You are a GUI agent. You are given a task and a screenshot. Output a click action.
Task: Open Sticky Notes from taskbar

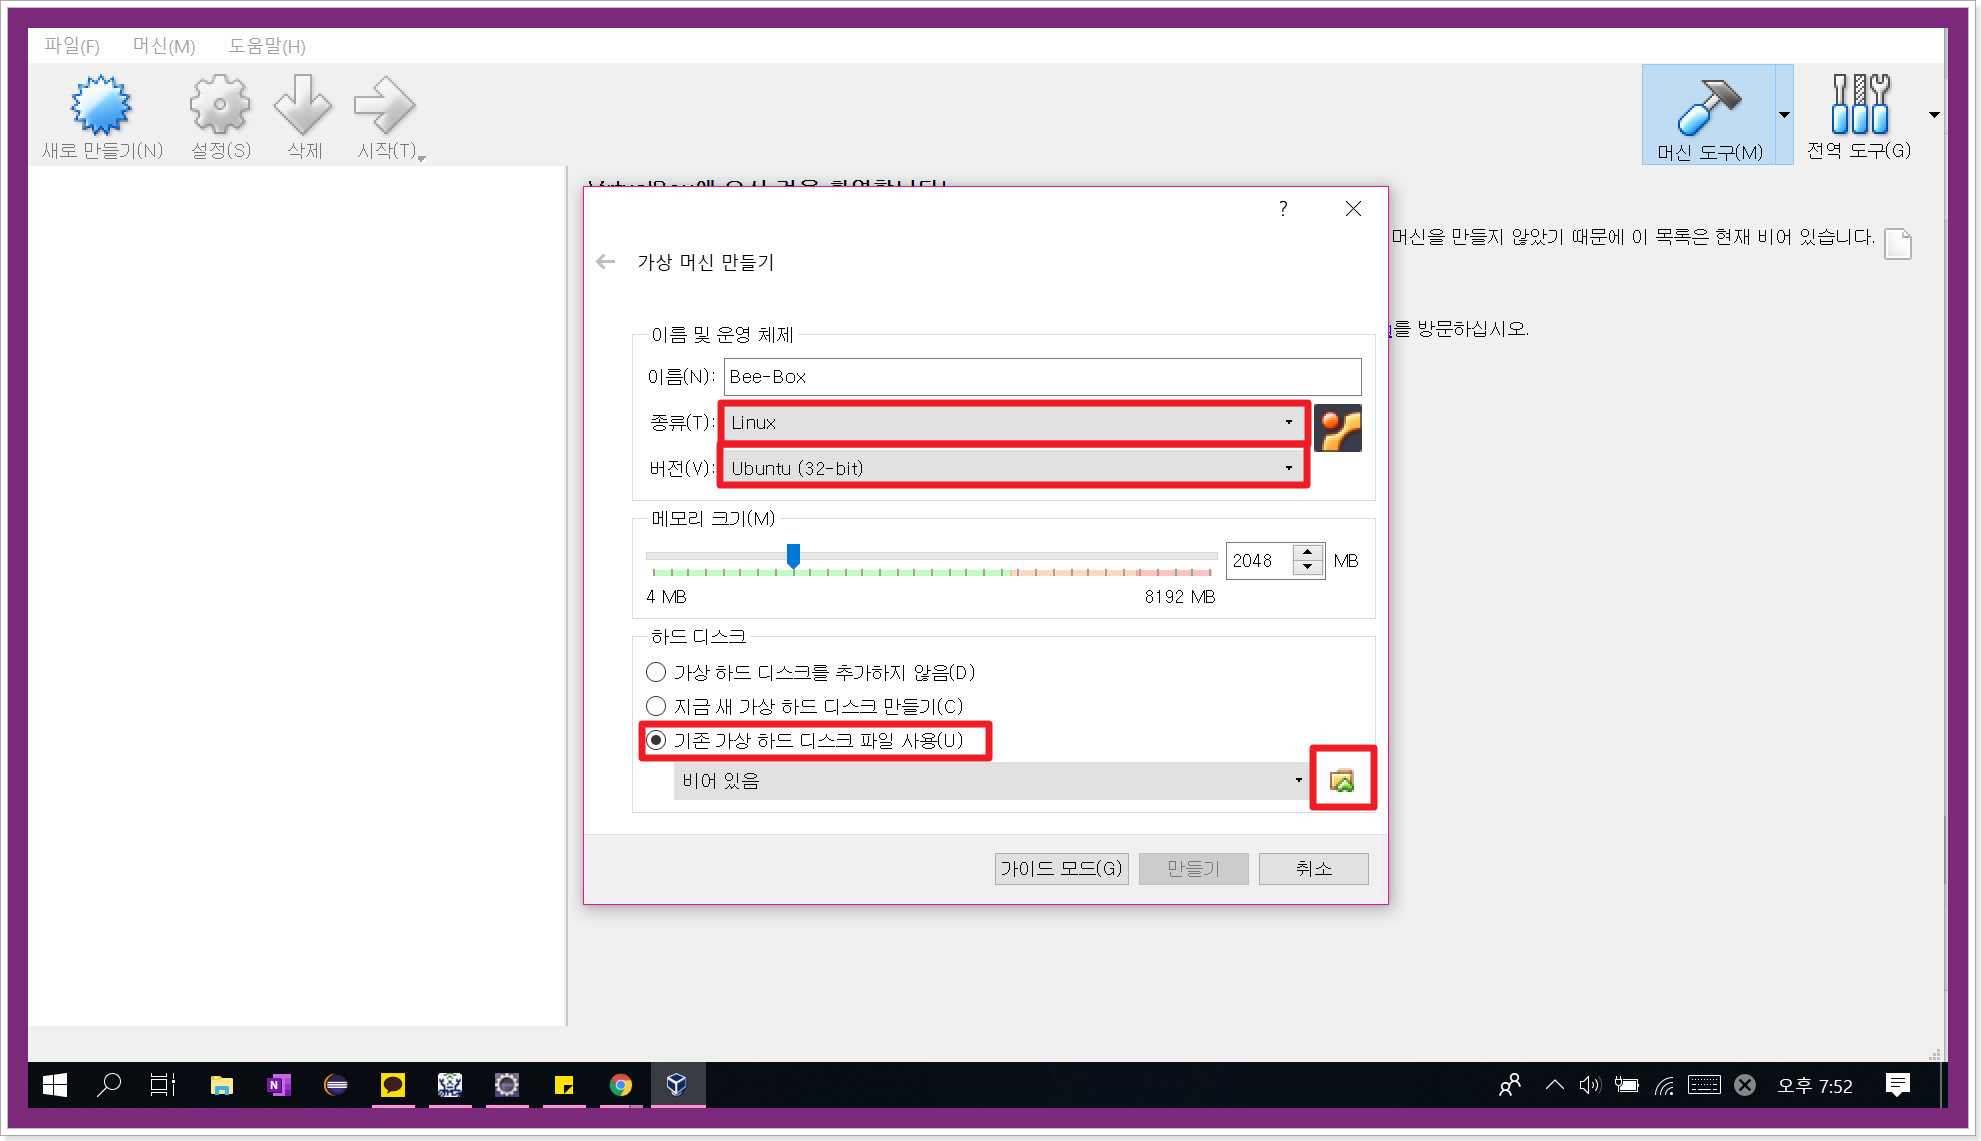[564, 1085]
